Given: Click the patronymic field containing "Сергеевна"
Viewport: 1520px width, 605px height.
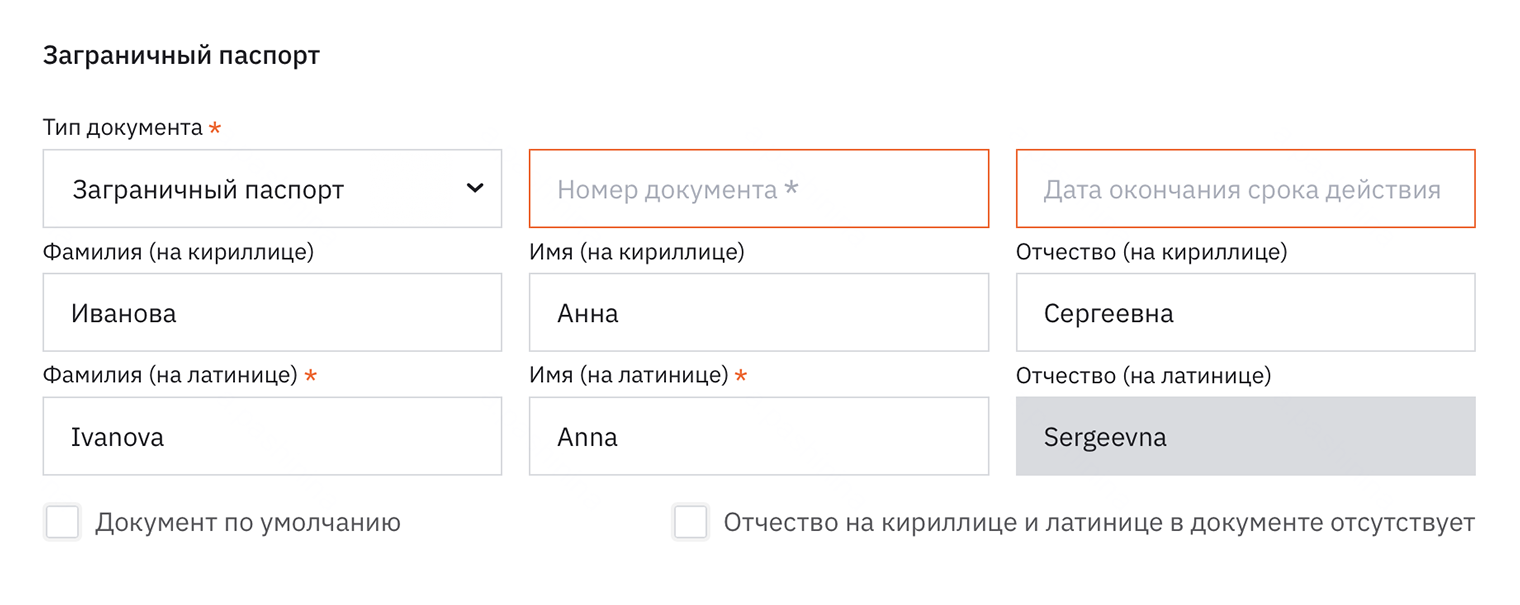Looking at the screenshot, I should pyautogui.click(x=1244, y=312).
